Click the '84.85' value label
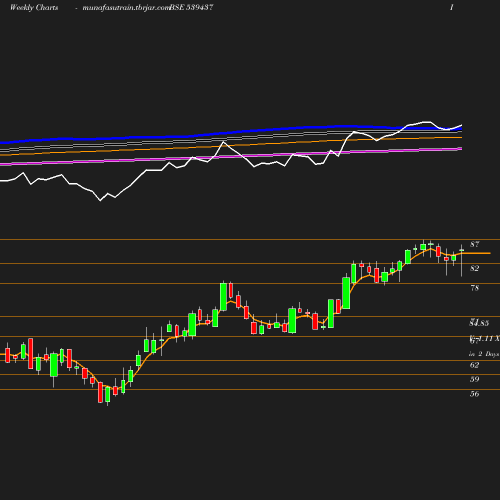This screenshot has width=500, height=500. (x=479, y=323)
